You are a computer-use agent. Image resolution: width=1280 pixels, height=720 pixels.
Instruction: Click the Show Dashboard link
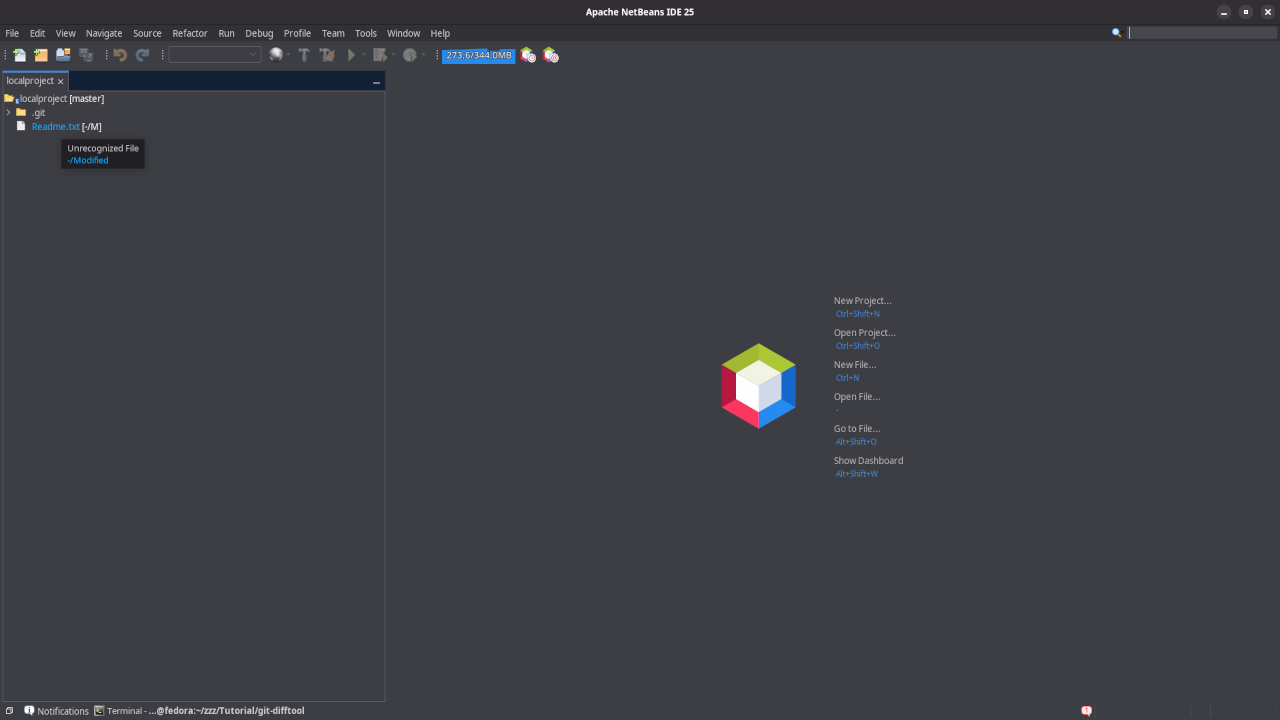[868, 460]
